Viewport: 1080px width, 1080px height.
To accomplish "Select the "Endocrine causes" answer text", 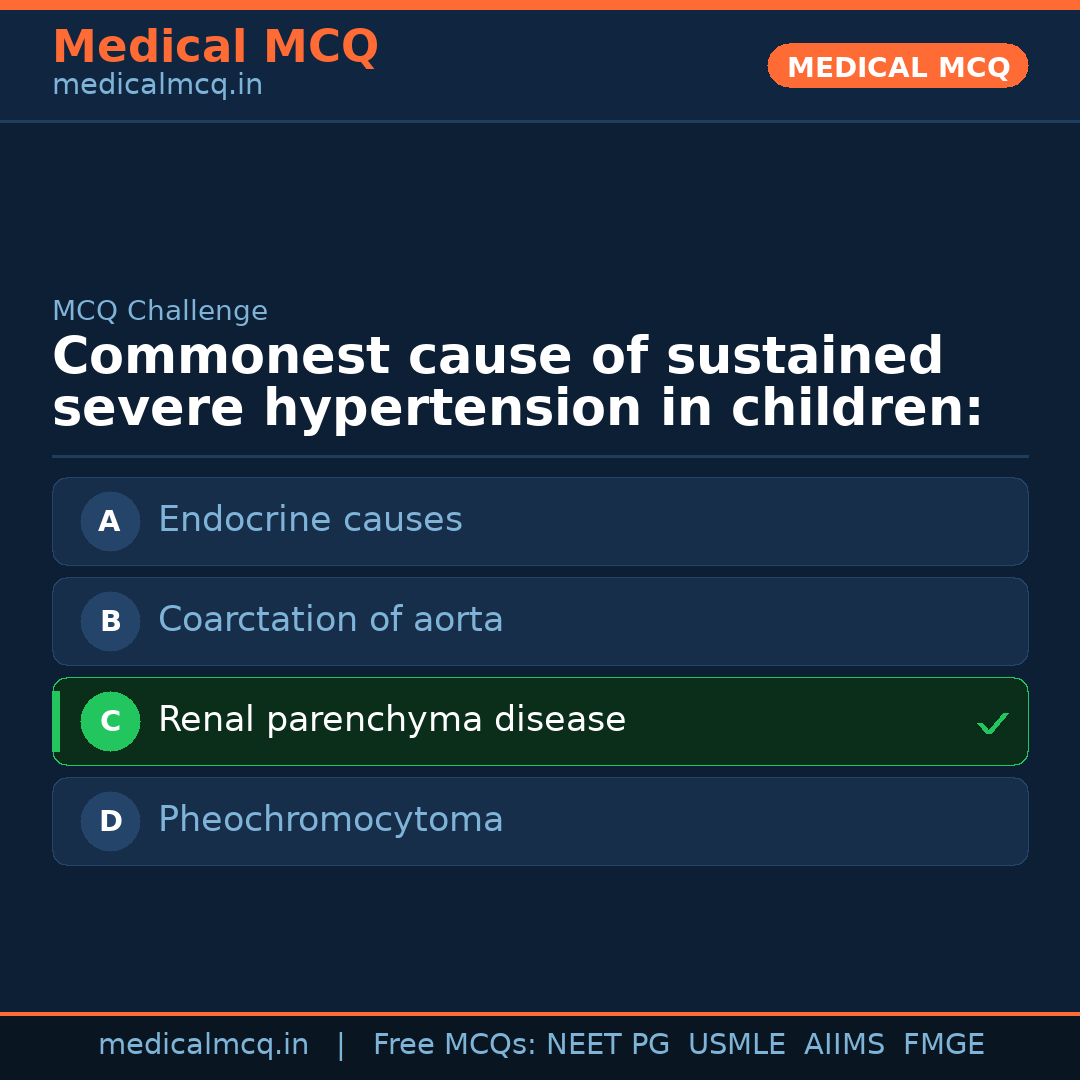I will (310, 520).
